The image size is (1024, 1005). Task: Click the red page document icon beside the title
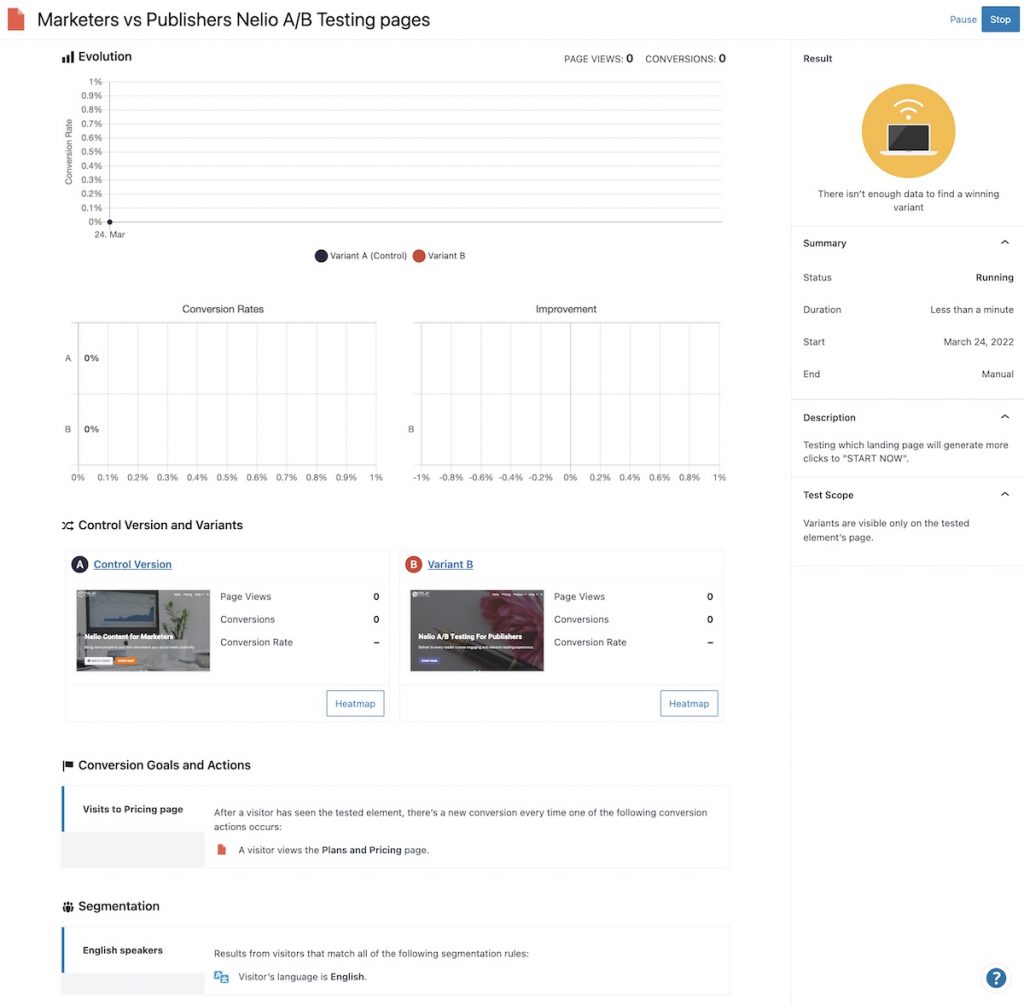click(16, 20)
